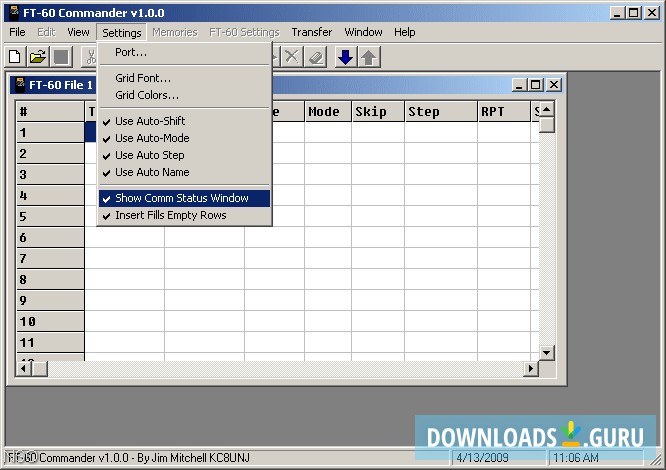Click the Delete X toolbar icon
This screenshot has width=666, height=470.
click(x=292, y=57)
